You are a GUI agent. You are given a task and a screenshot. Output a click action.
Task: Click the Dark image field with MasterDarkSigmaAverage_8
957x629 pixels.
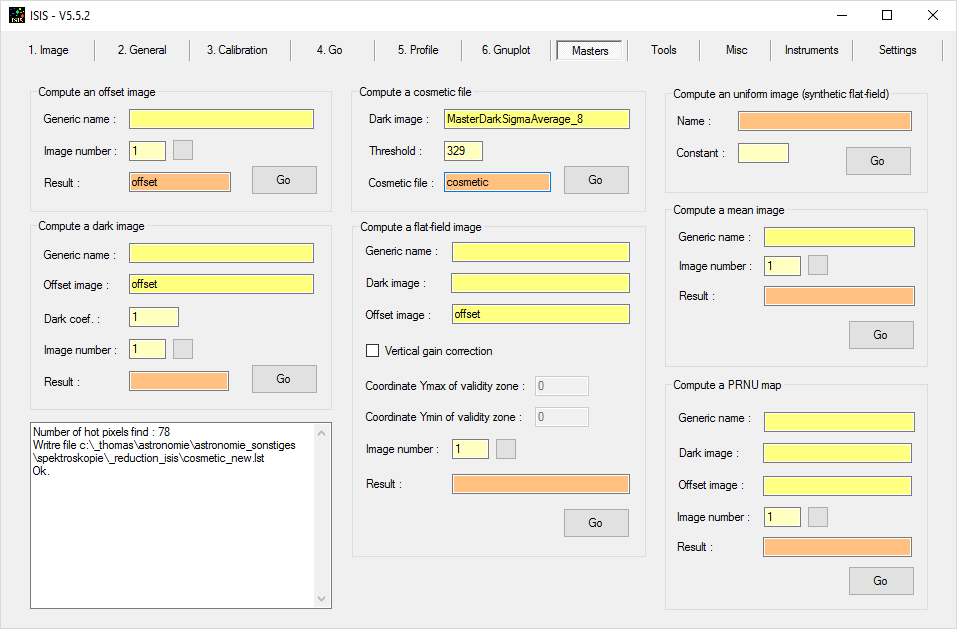[537, 119]
